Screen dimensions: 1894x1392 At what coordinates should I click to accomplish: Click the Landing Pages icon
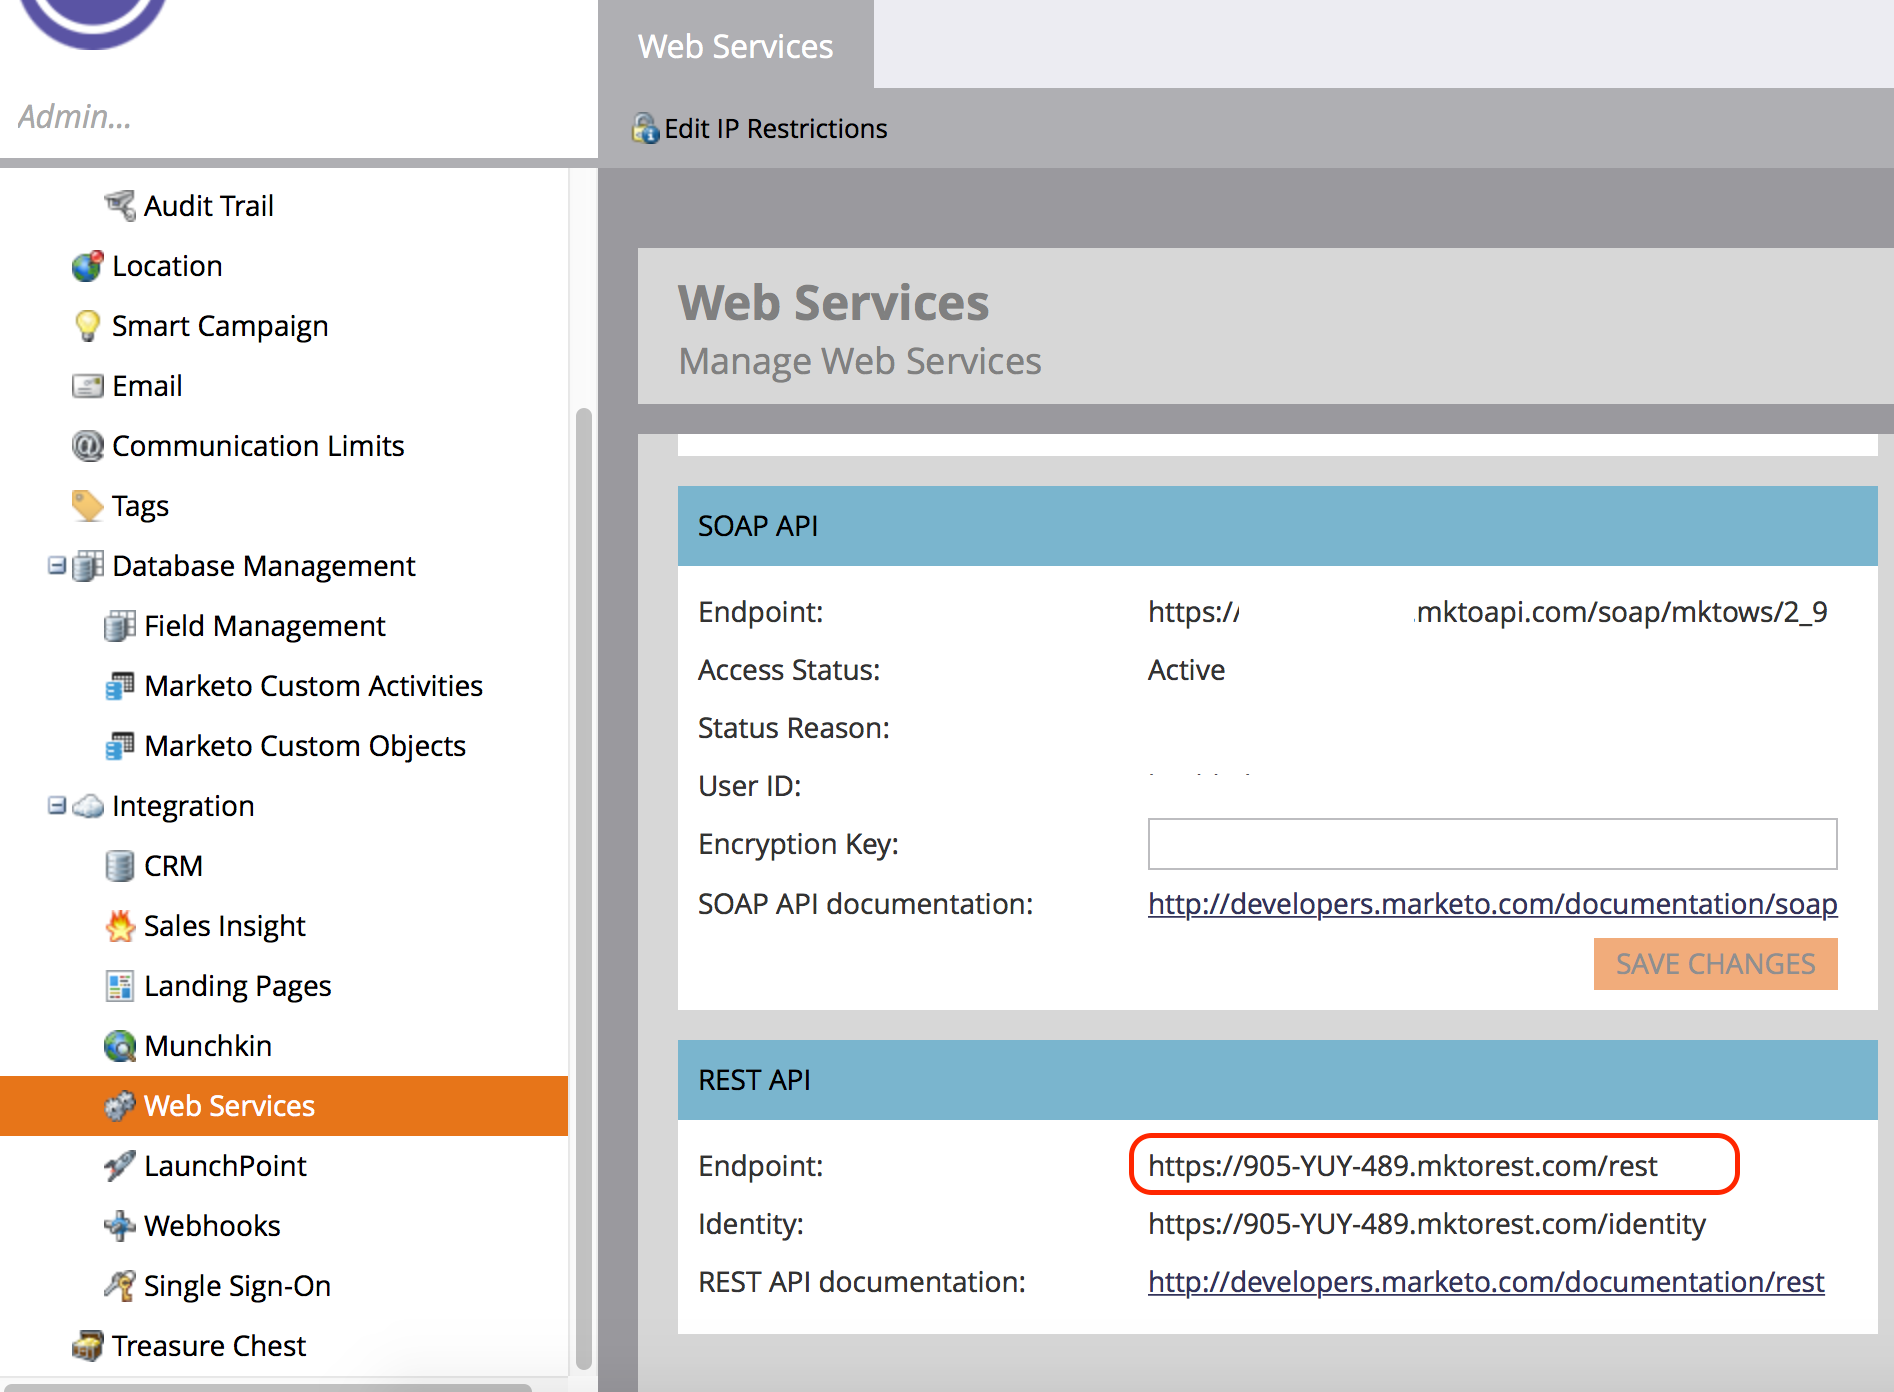click(120, 986)
